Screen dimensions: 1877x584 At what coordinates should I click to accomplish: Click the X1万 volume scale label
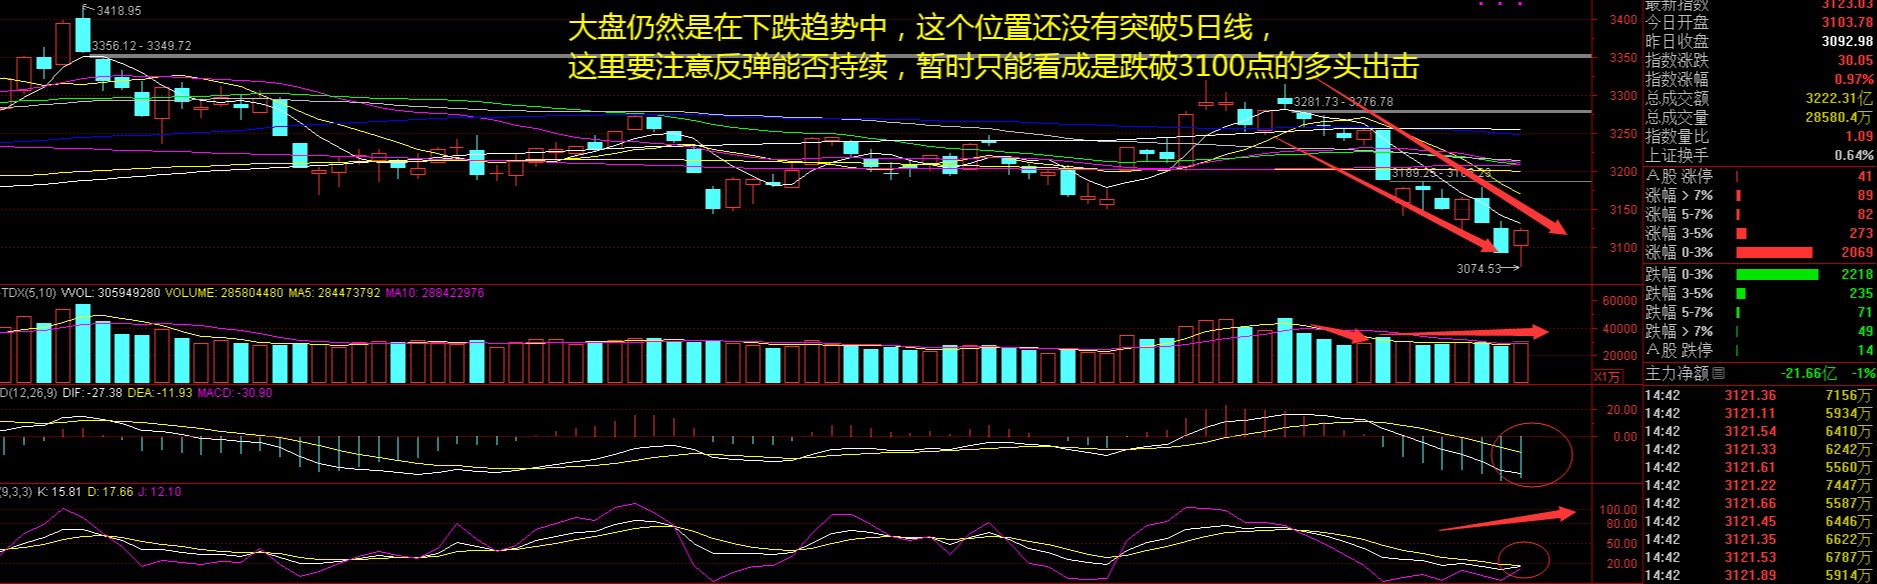pyautogui.click(x=1608, y=376)
